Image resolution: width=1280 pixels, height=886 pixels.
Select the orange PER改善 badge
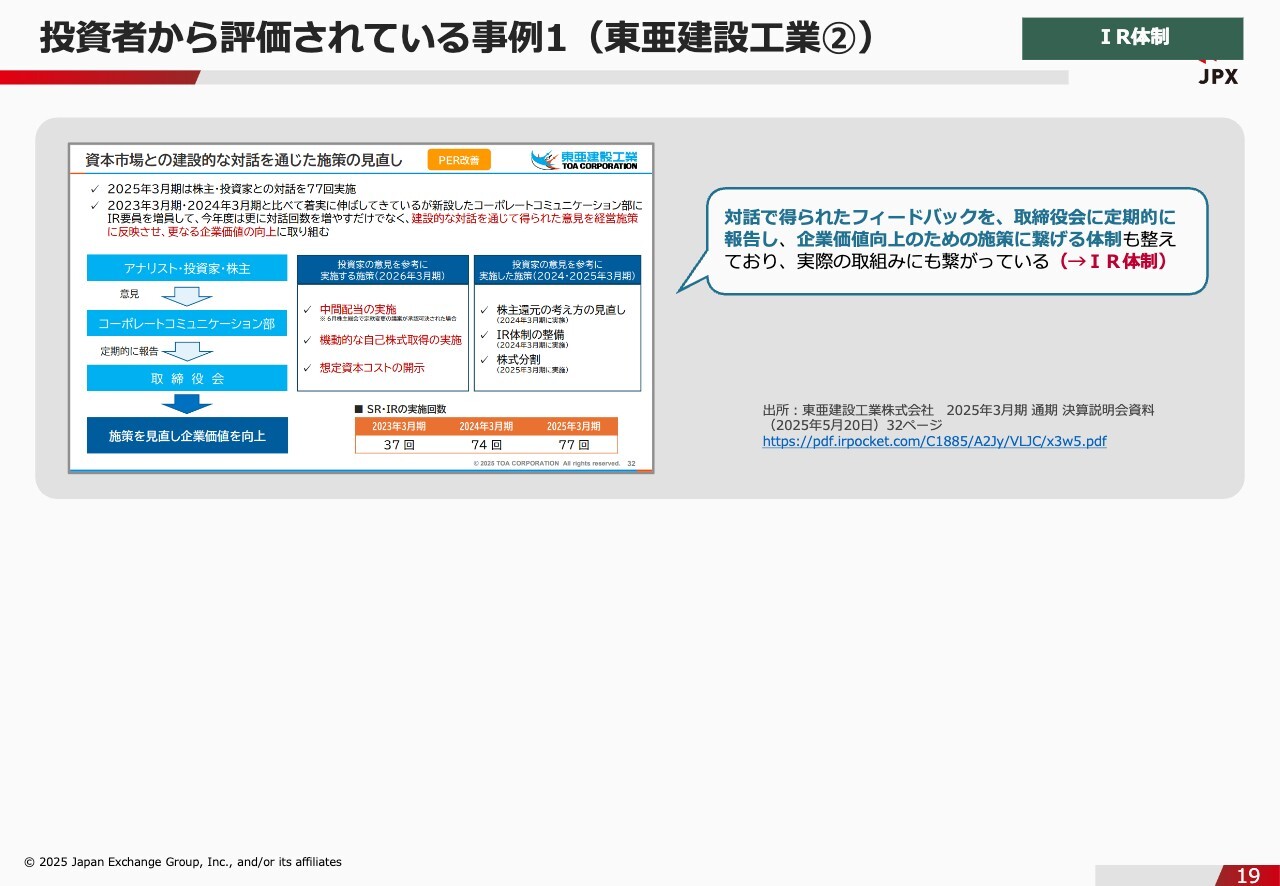[458, 160]
